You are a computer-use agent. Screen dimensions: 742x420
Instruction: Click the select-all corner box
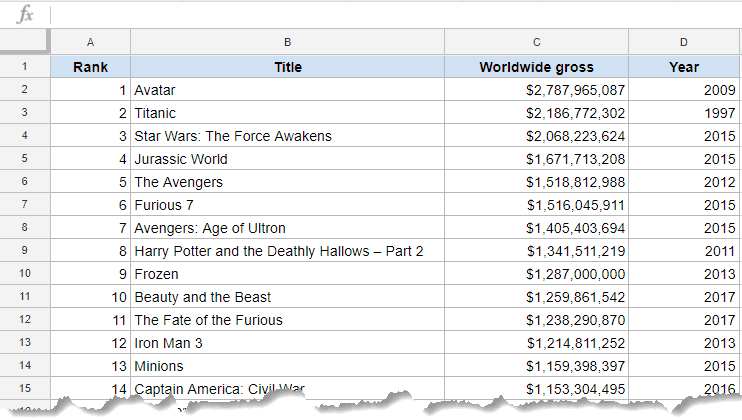click(x=24, y=42)
